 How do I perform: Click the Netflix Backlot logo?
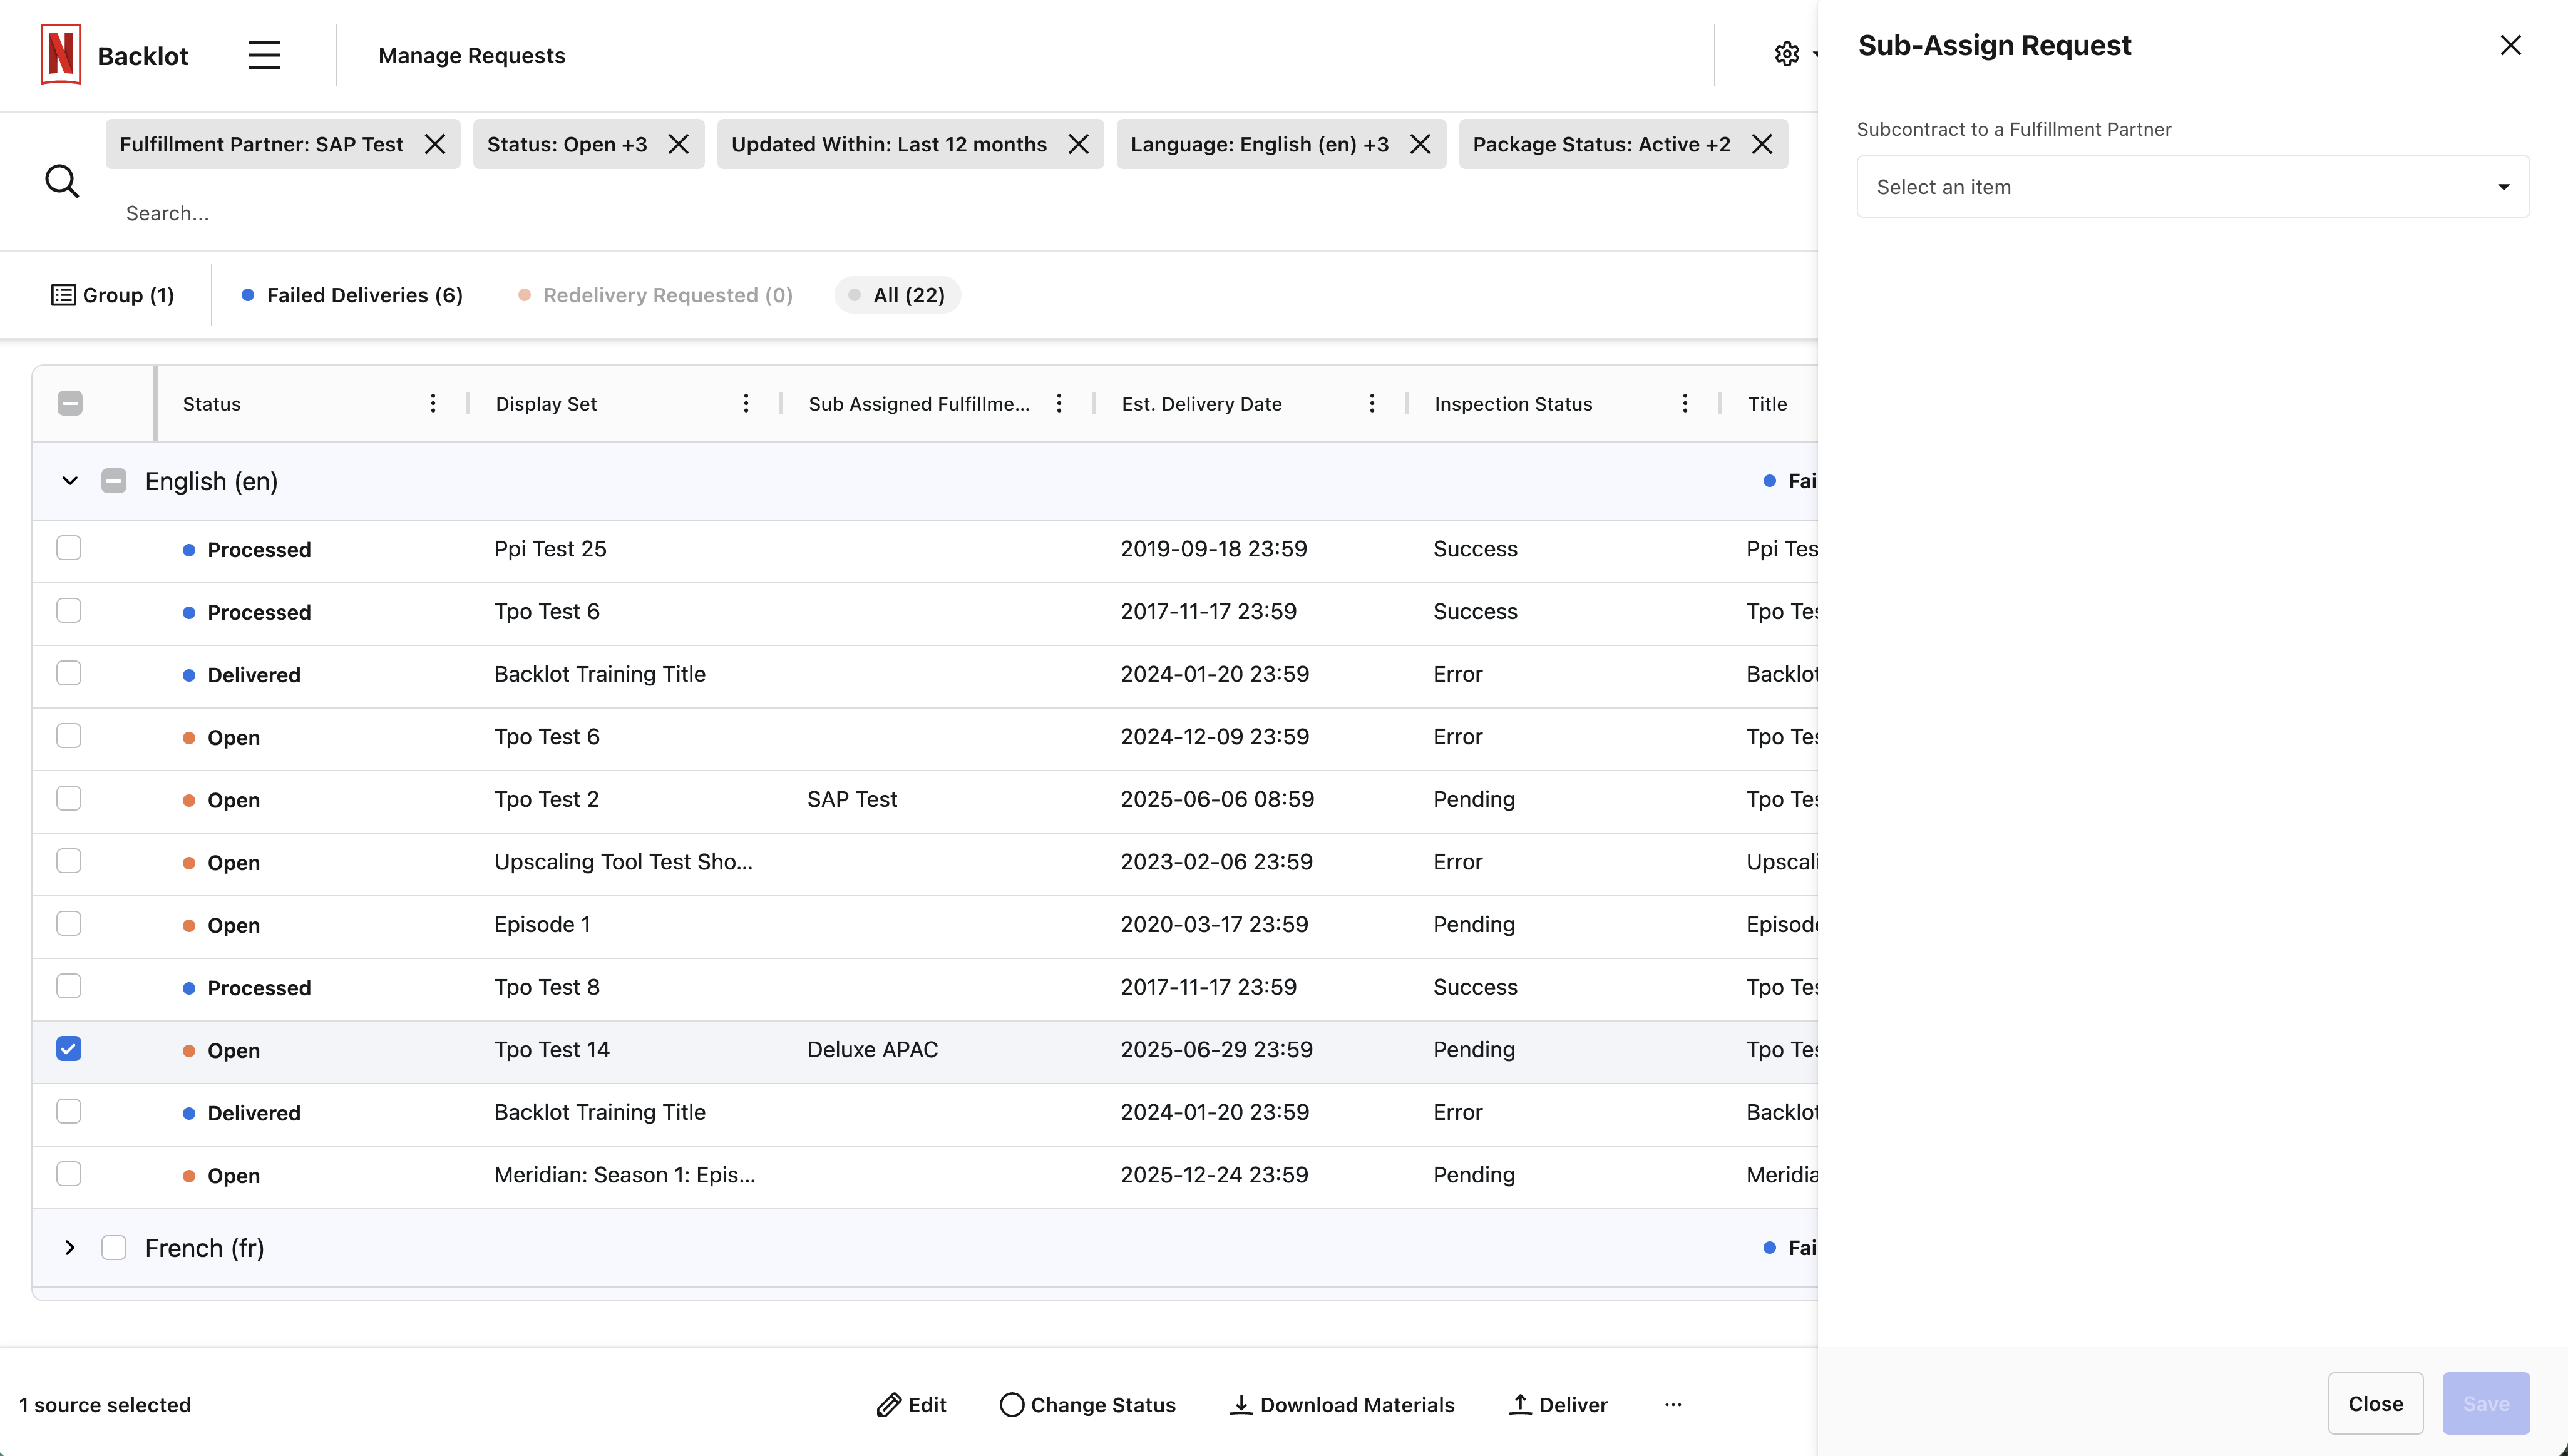(x=61, y=55)
